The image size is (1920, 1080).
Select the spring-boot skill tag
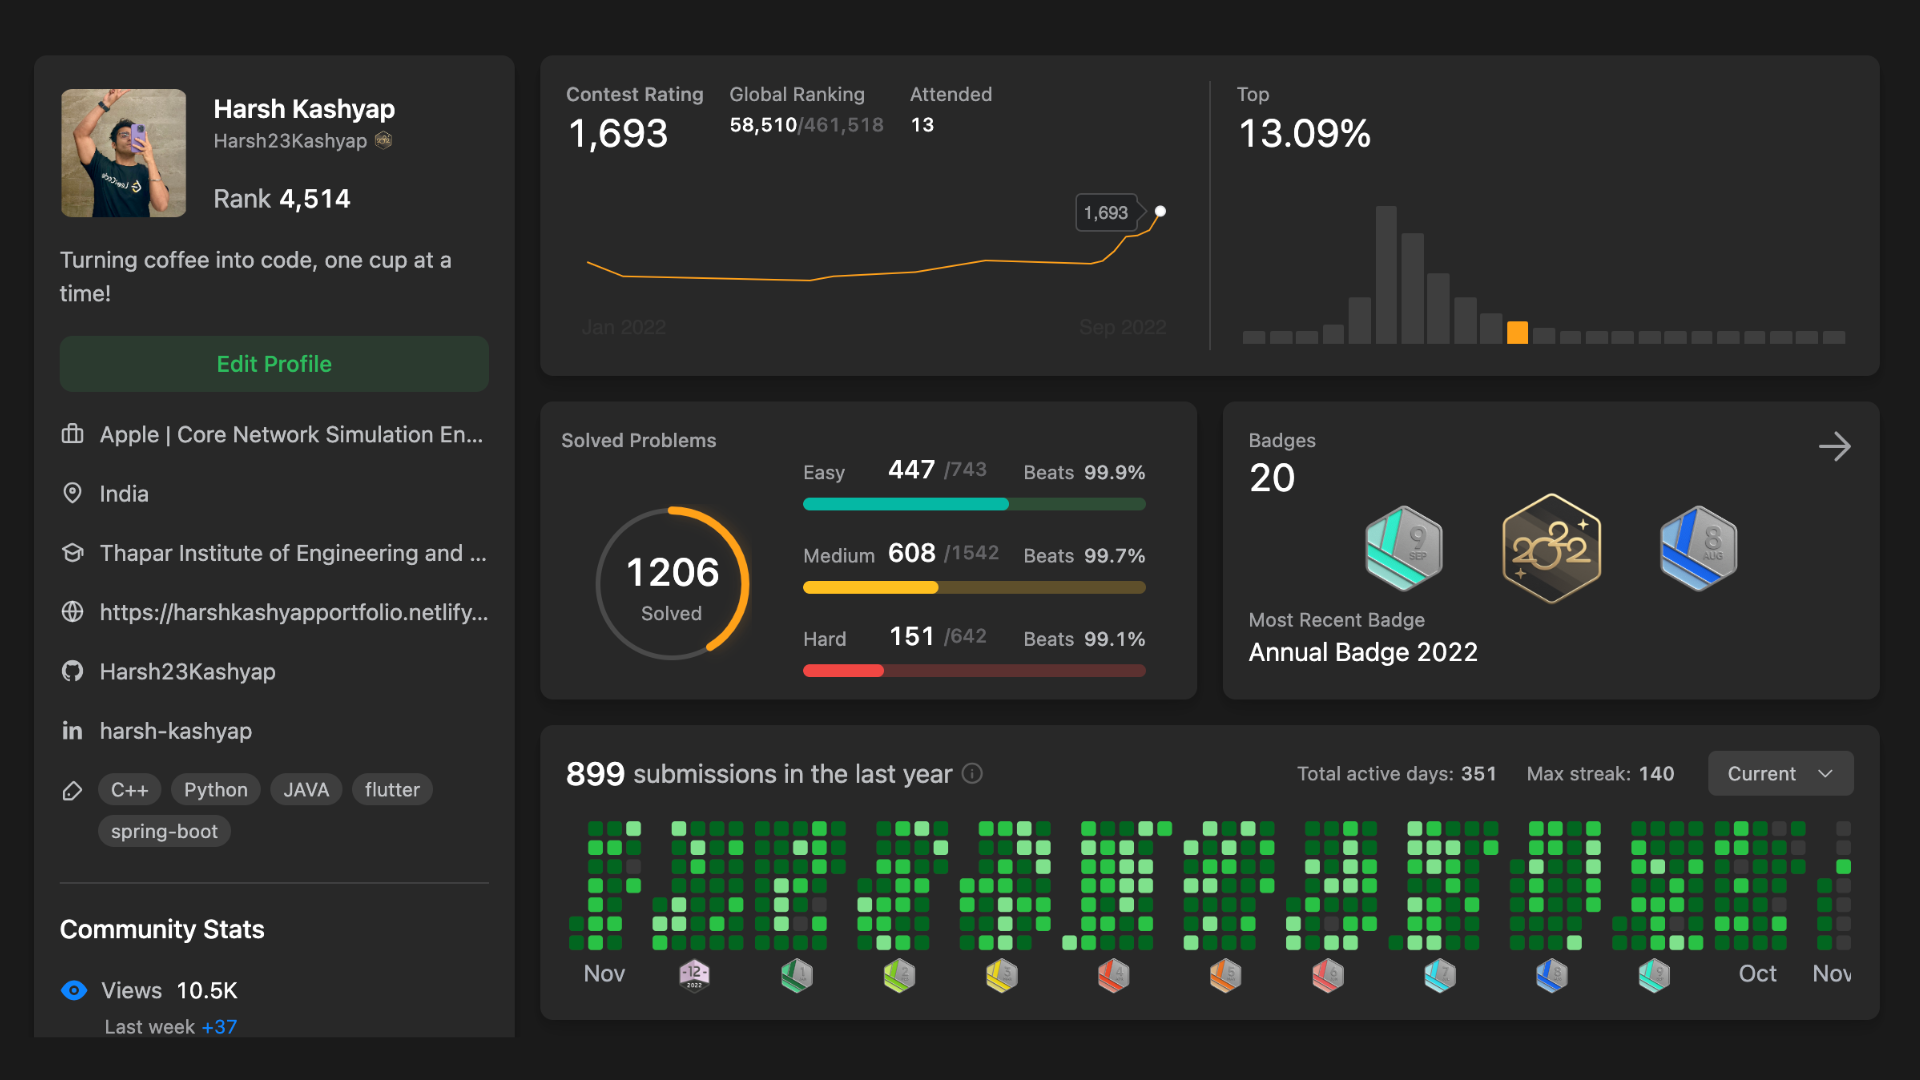click(x=164, y=831)
